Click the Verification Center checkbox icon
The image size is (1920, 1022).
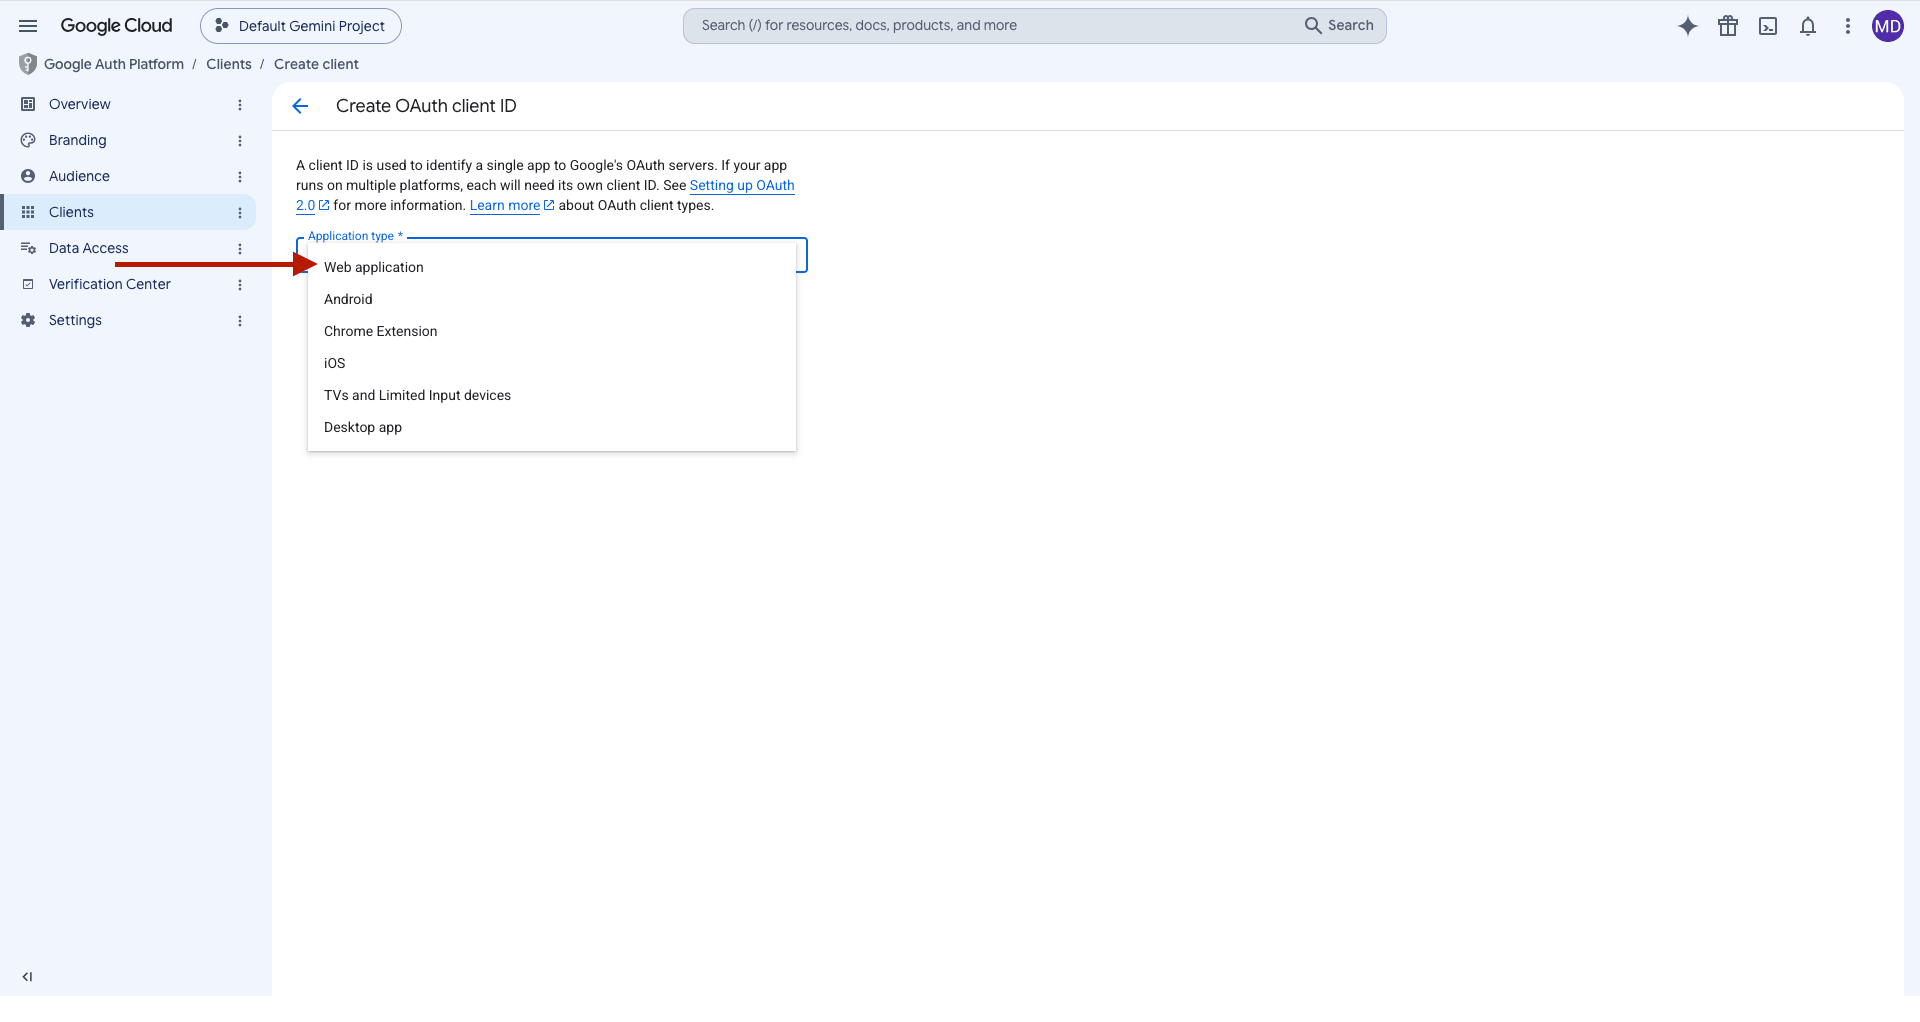tap(28, 284)
